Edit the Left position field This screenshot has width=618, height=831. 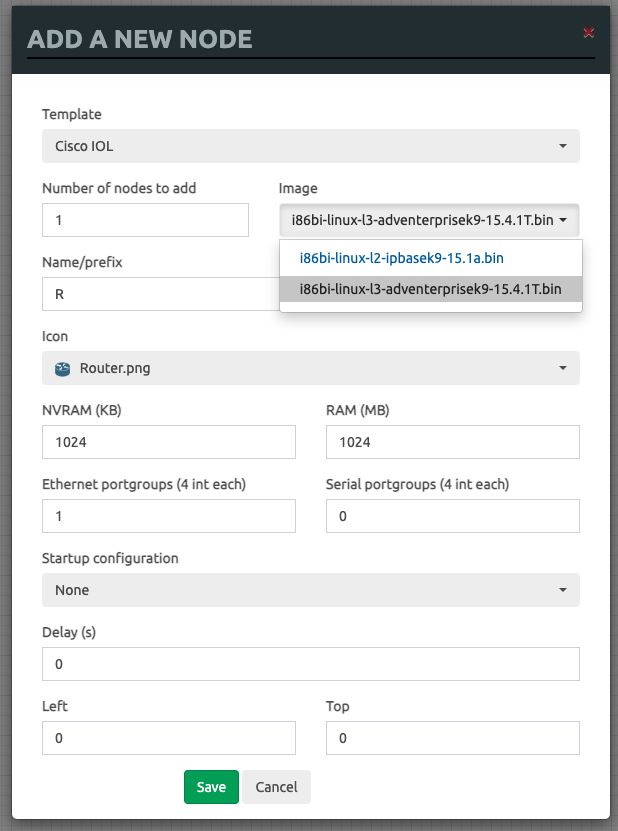(x=169, y=738)
